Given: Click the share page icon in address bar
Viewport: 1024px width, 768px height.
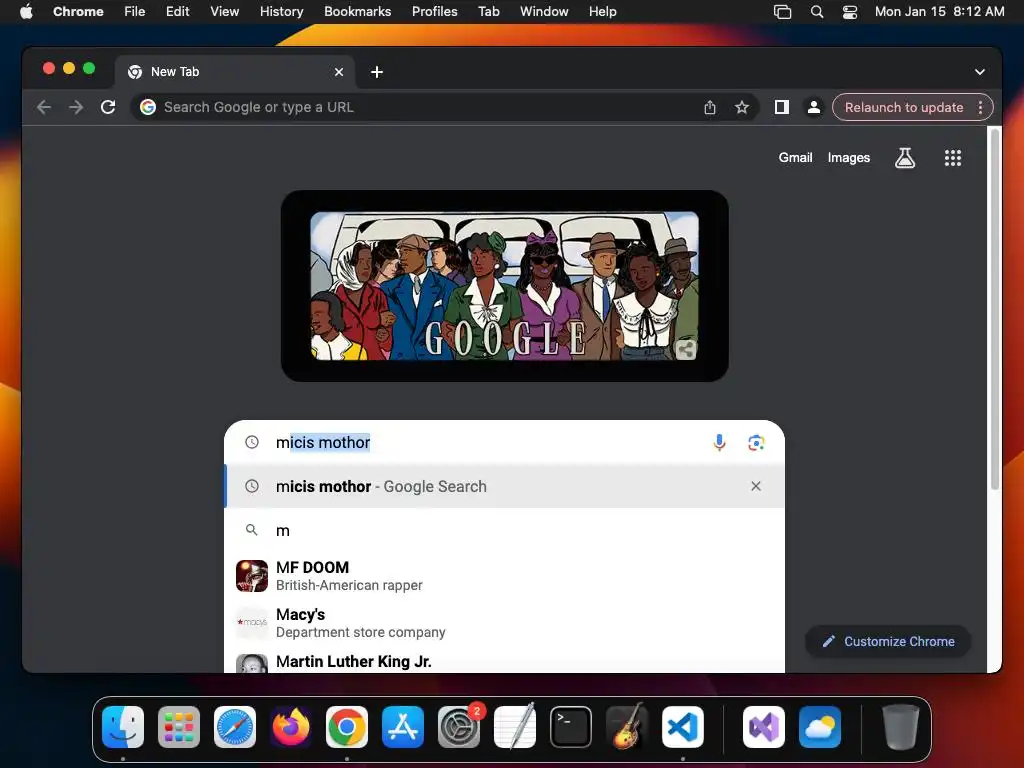Looking at the screenshot, I should 710,107.
